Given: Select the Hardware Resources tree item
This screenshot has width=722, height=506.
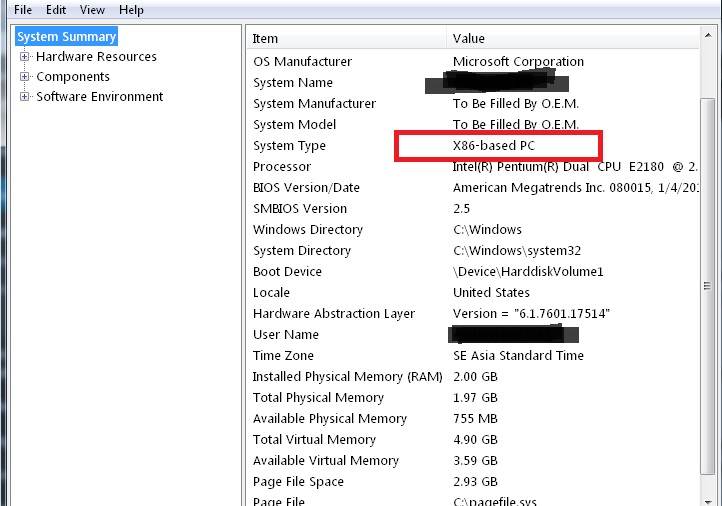Looking at the screenshot, I should pyautogui.click(x=96, y=57).
